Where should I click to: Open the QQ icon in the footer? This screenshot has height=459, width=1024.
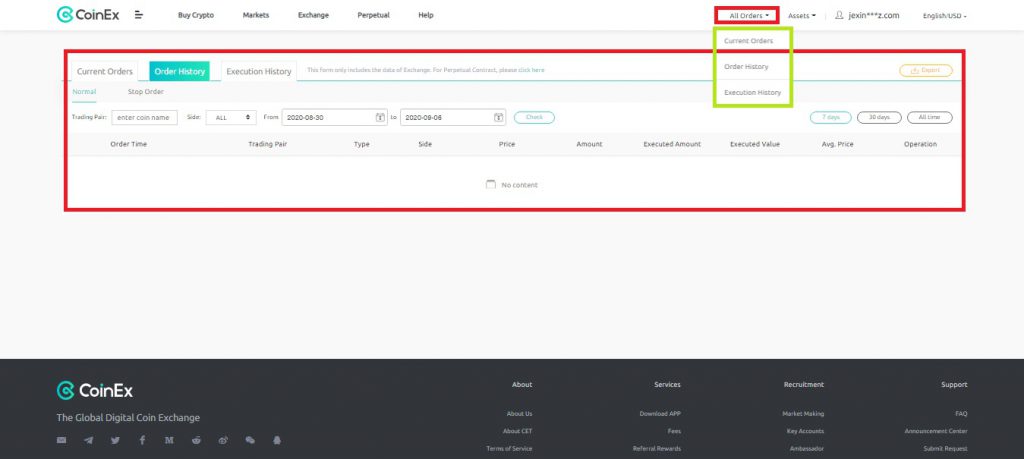(x=277, y=440)
